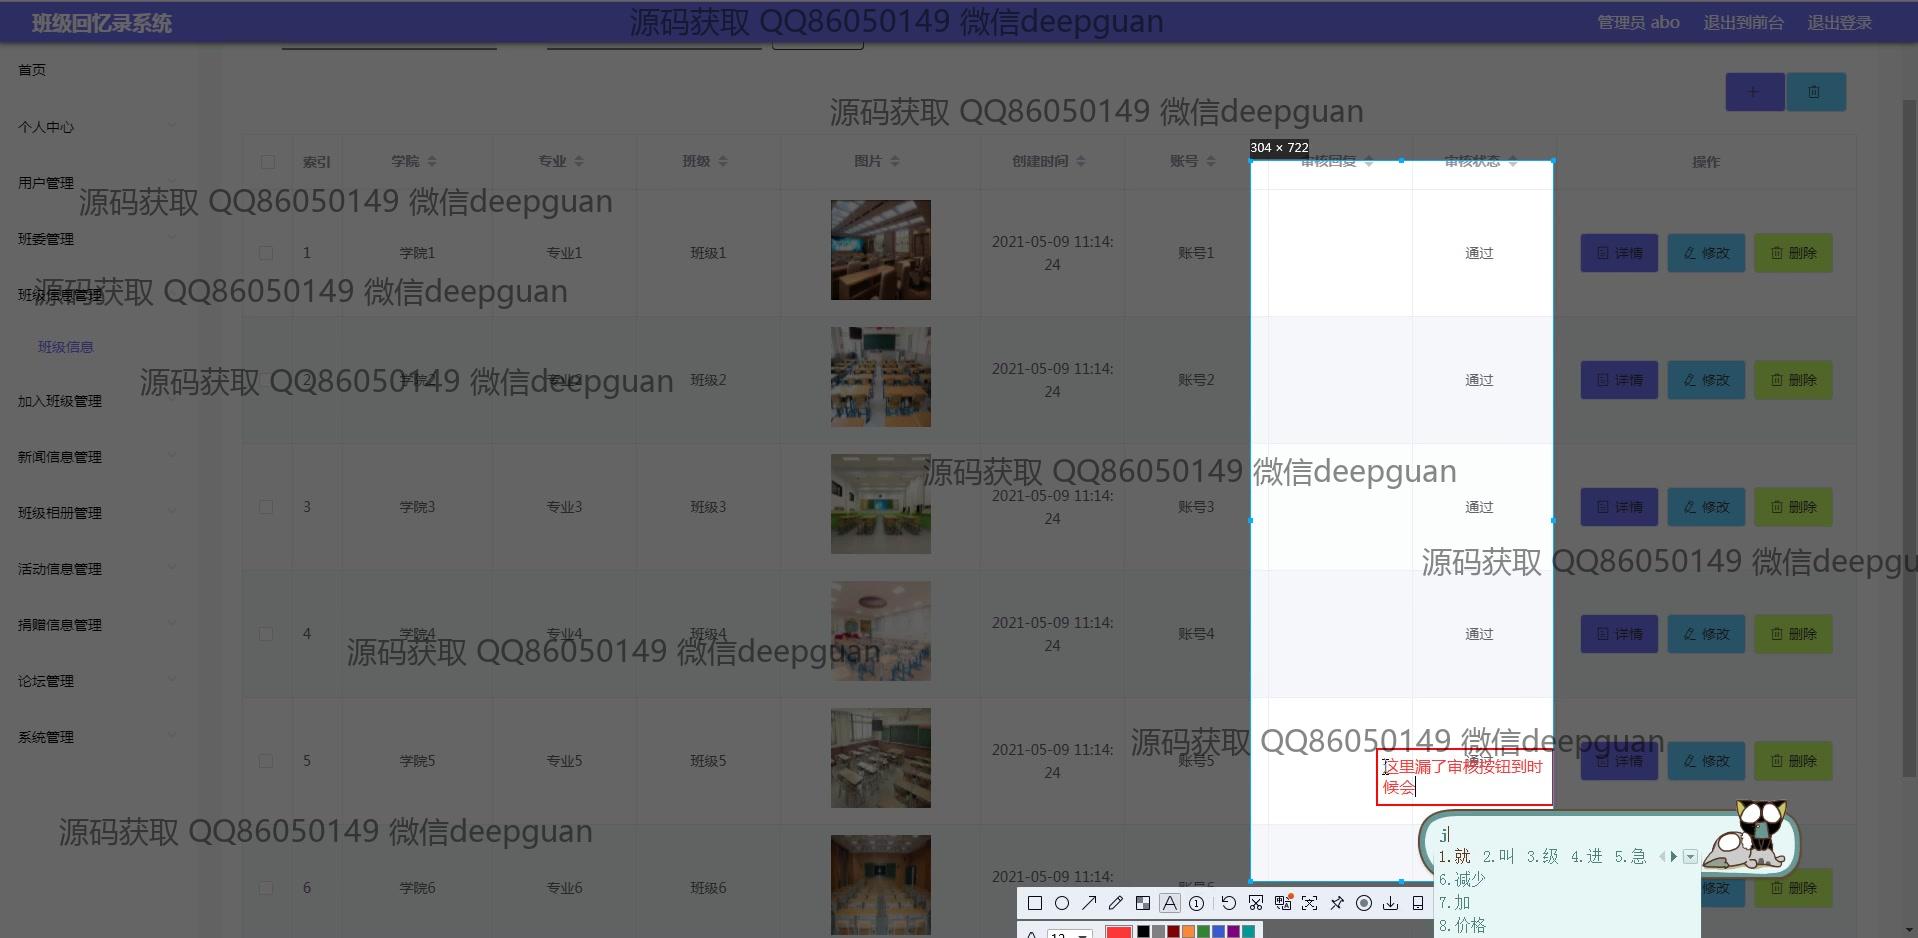This screenshot has height=938, width=1918.
Task: Open the classroom thumbnail for 班级2
Action: pyautogui.click(x=881, y=377)
